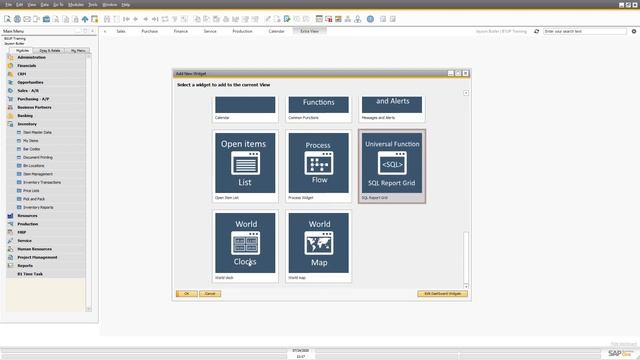Go to the first data record

pyautogui.click(x=126, y=19)
